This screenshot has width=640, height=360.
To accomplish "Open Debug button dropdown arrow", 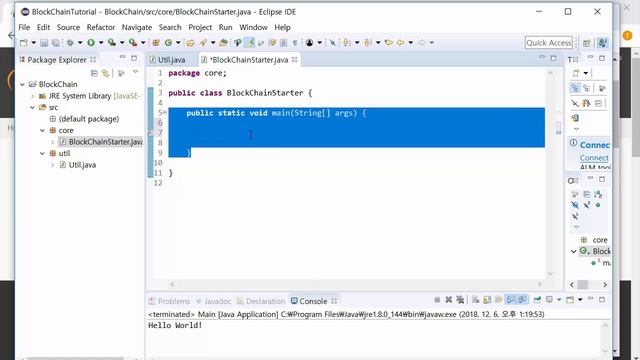I will click(80, 42).
